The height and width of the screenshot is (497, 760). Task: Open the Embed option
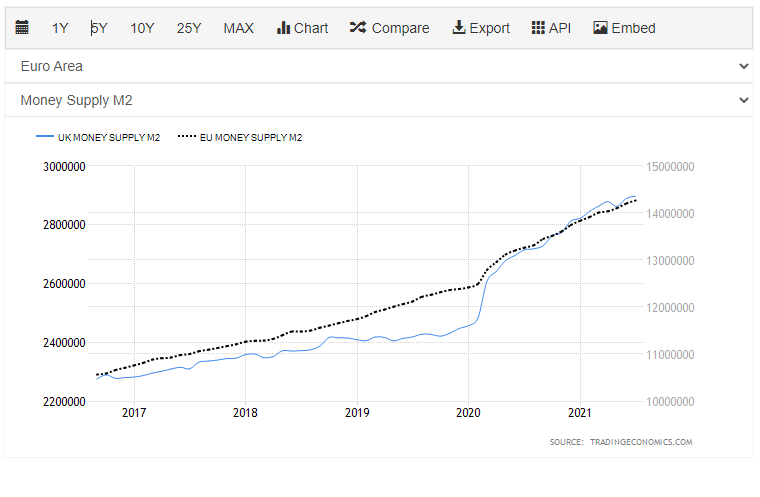[633, 28]
